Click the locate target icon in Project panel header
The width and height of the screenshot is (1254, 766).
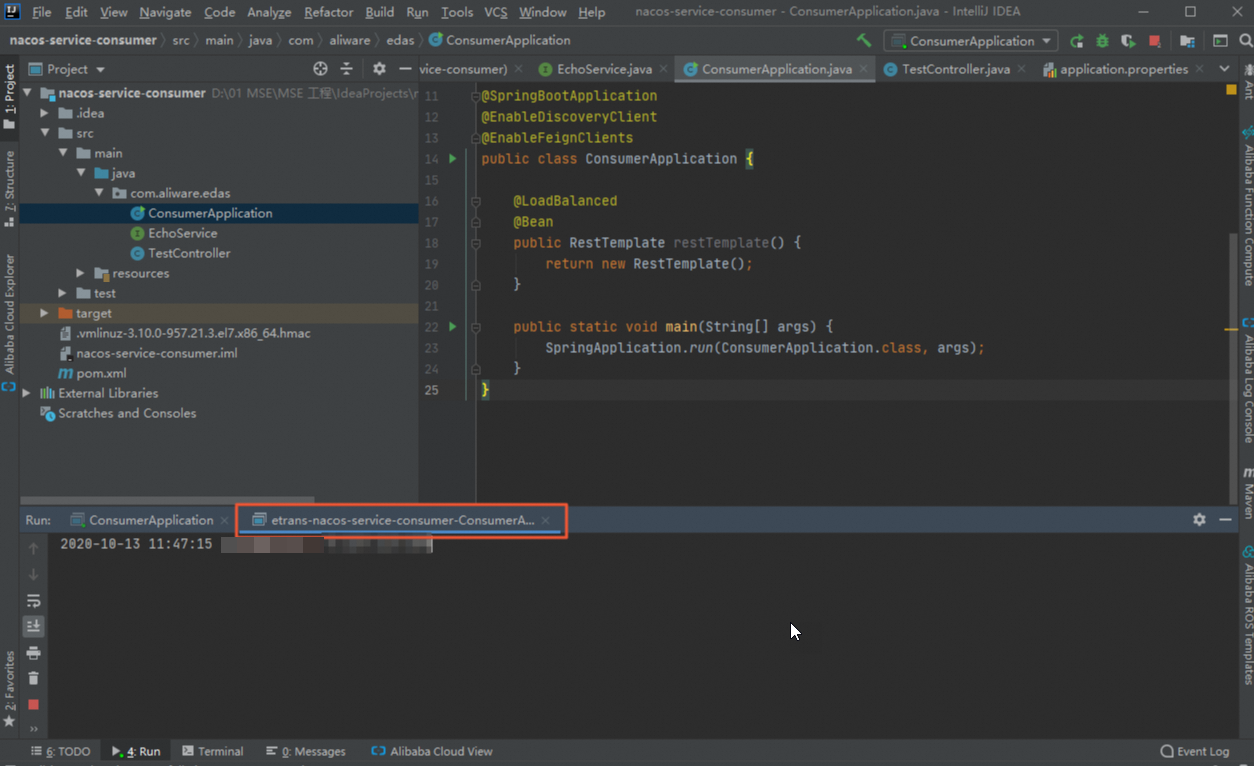320,69
